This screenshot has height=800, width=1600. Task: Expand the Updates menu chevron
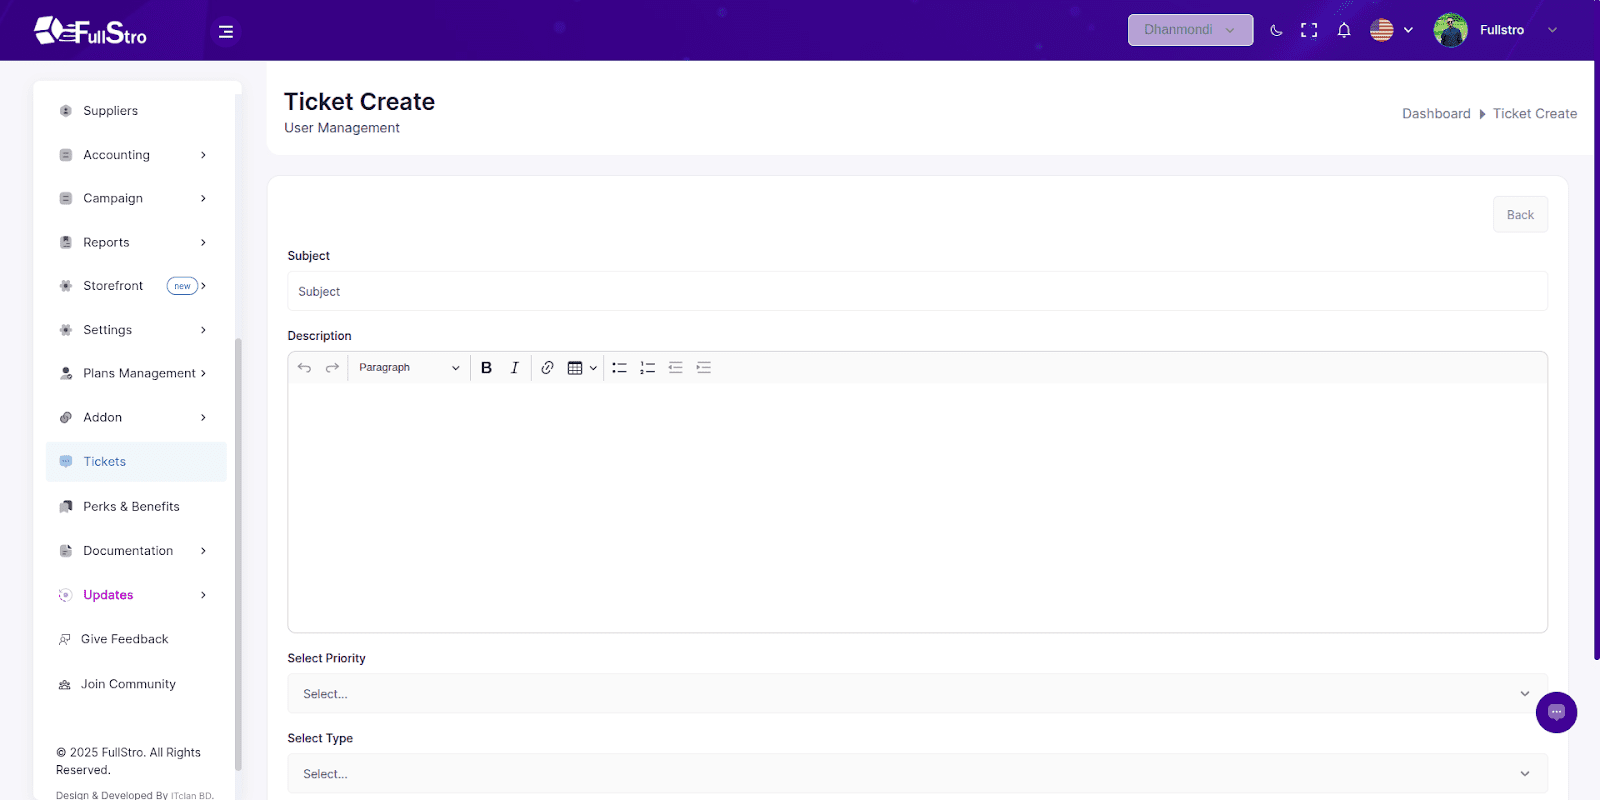click(203, 595)
